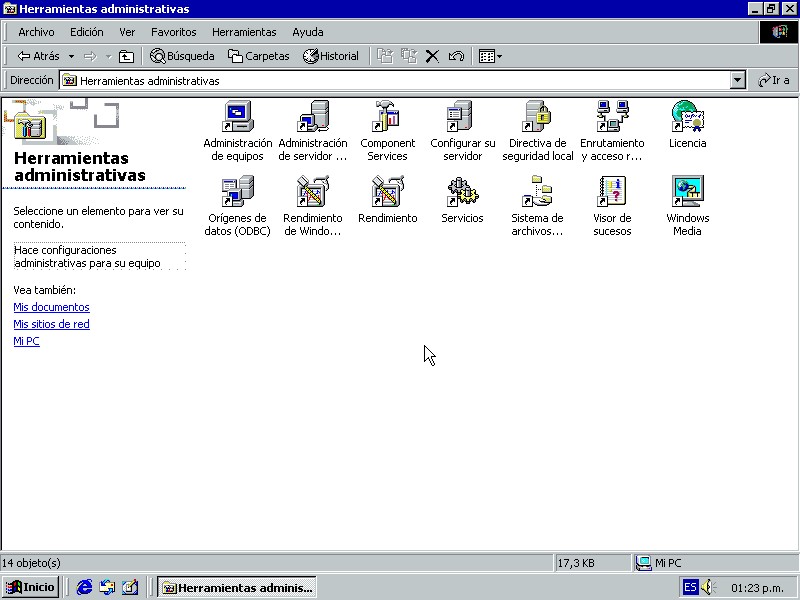Open the Búsqueda search pane

click(182, 56)
